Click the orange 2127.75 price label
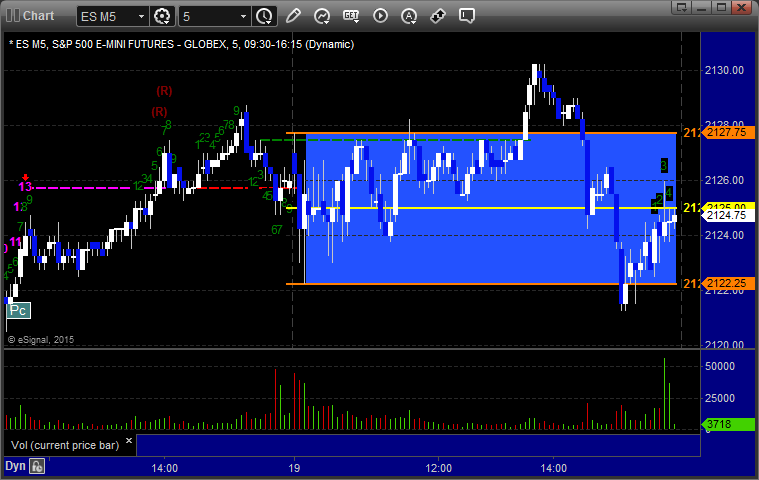Image resolution: width=759 pixels, height=480 pixels. 728,132
